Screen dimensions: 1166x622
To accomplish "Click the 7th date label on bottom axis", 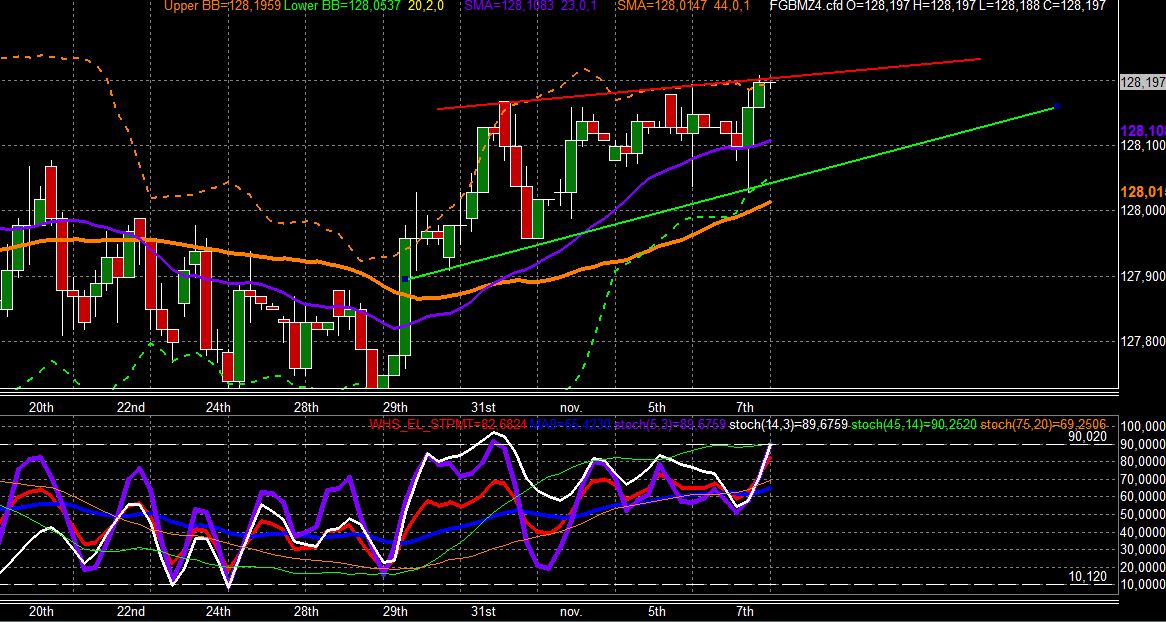I will pyautogui.click(x=744, y=612).
